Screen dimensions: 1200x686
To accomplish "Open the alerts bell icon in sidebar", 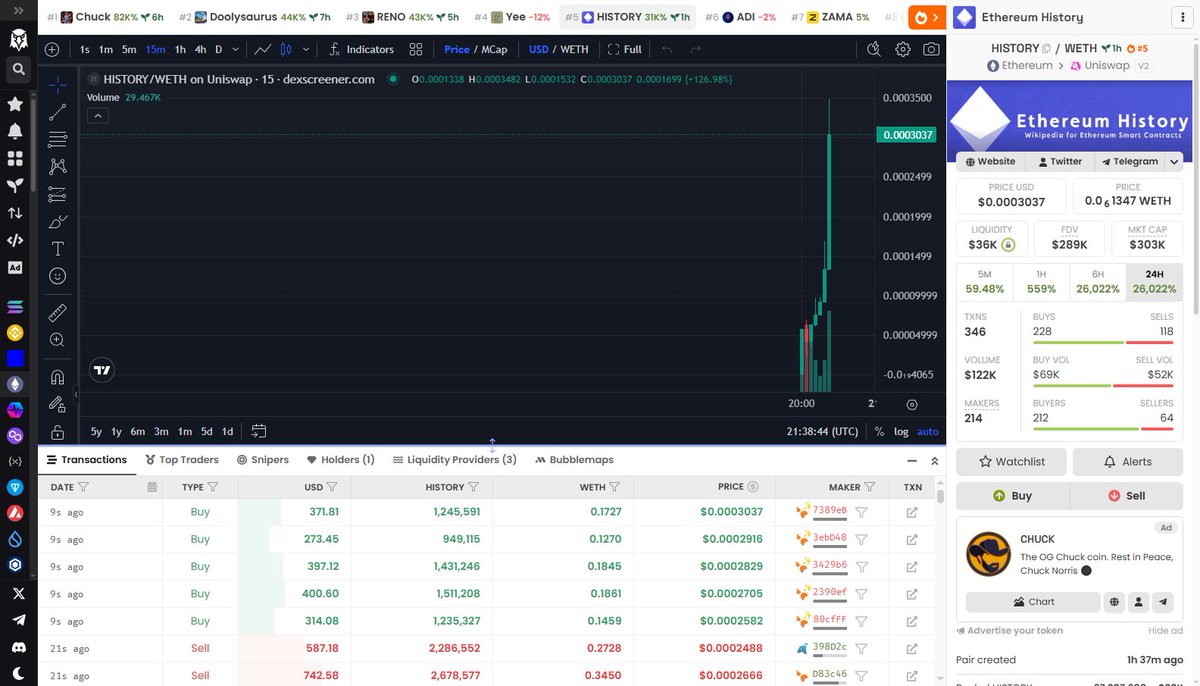I will 15,131.
